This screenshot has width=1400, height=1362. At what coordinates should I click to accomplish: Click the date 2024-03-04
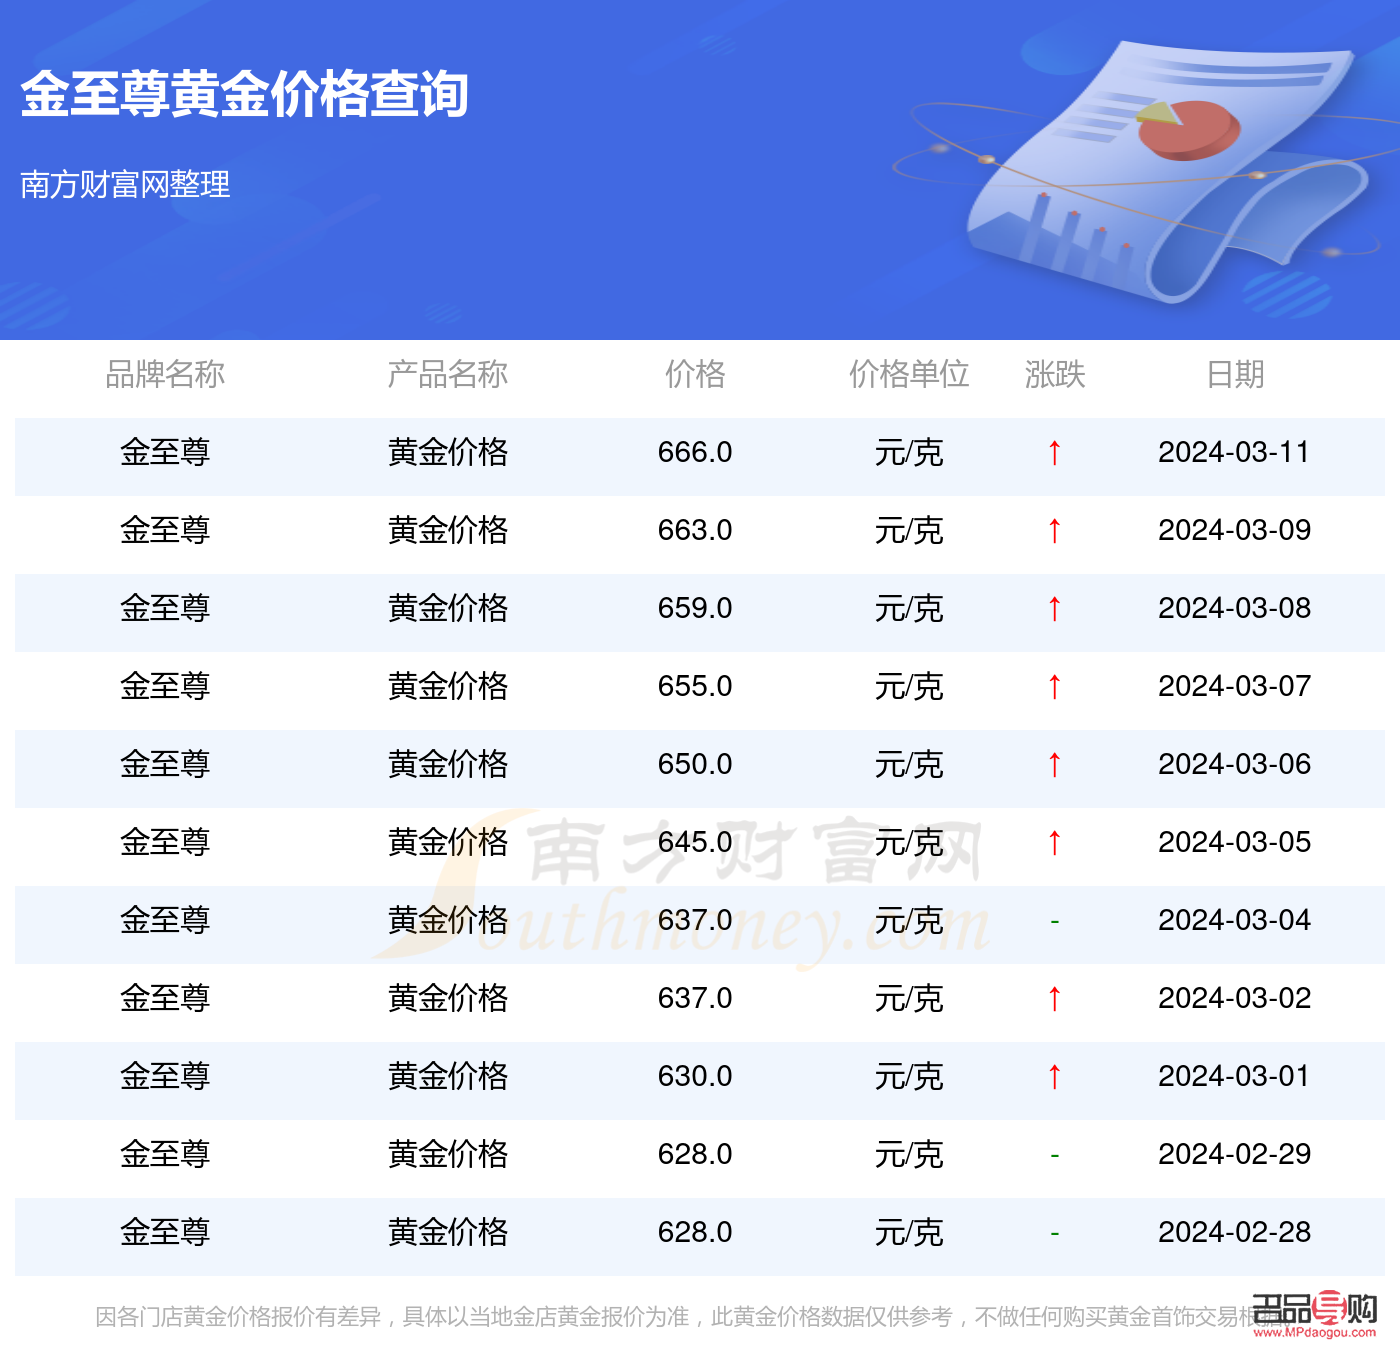tap(1234, 920)
